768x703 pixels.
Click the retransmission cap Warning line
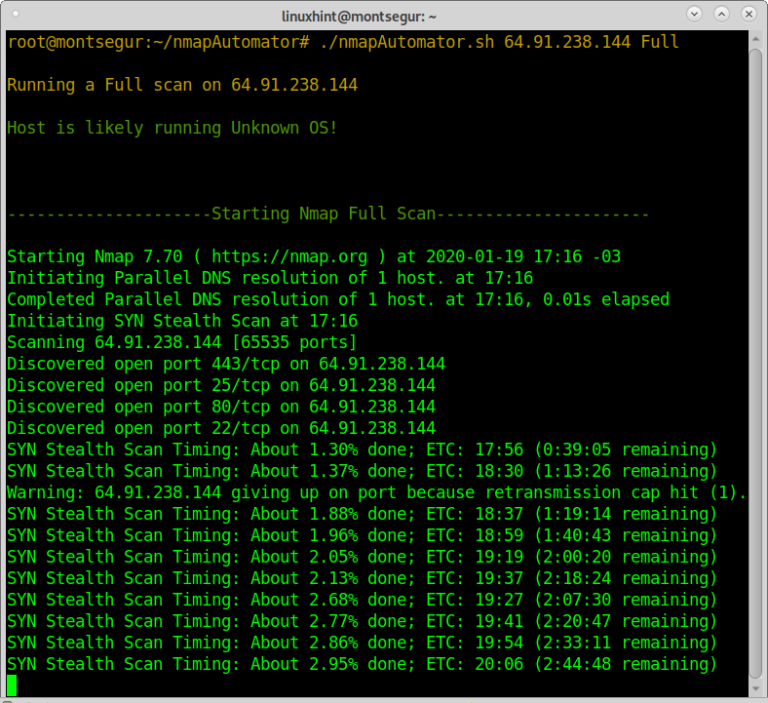tap(377, 492)
